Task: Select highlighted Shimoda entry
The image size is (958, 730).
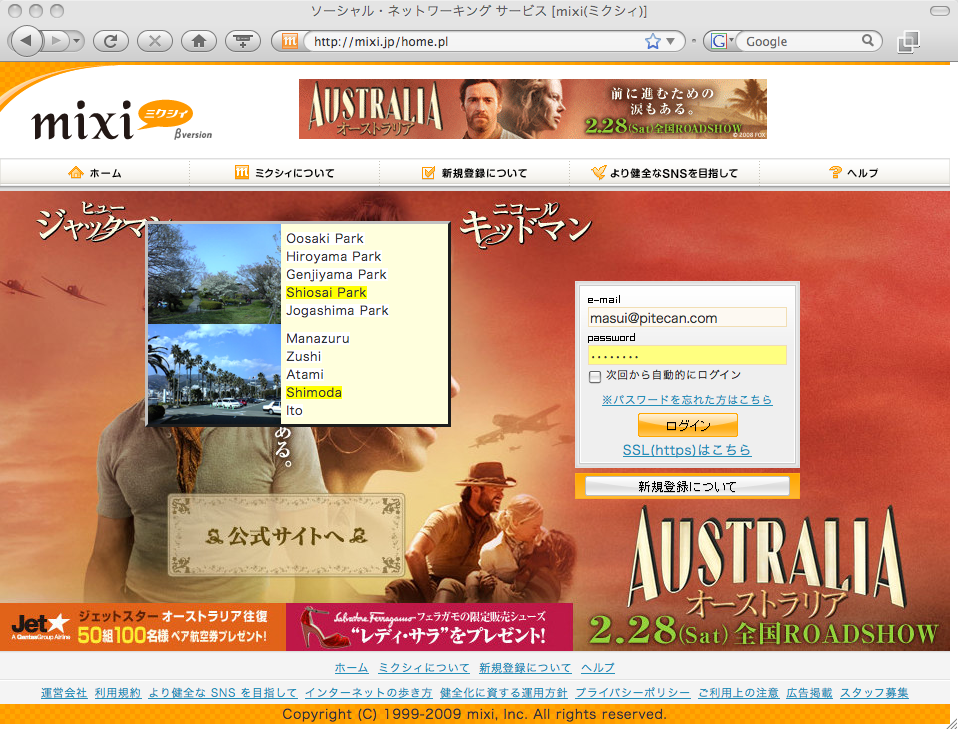Action: coord(314,392)
